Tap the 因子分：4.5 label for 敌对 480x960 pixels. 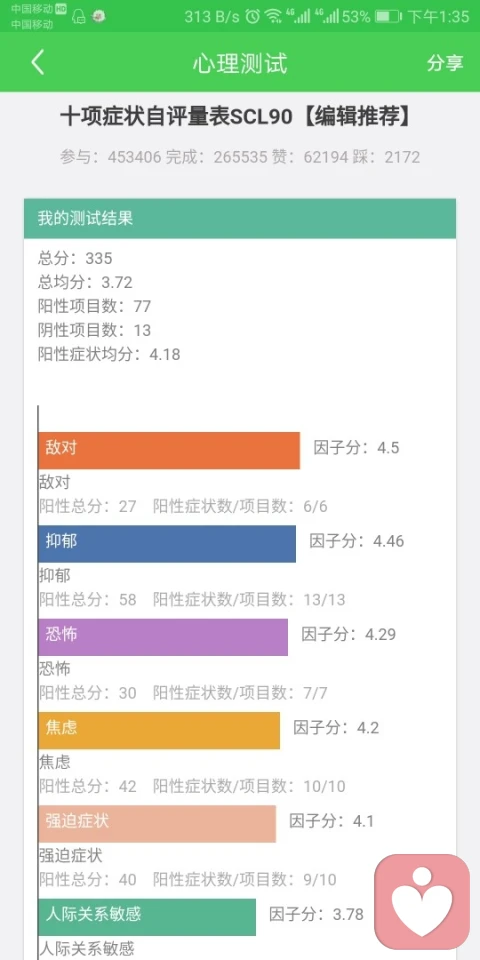tap(356, 448)
